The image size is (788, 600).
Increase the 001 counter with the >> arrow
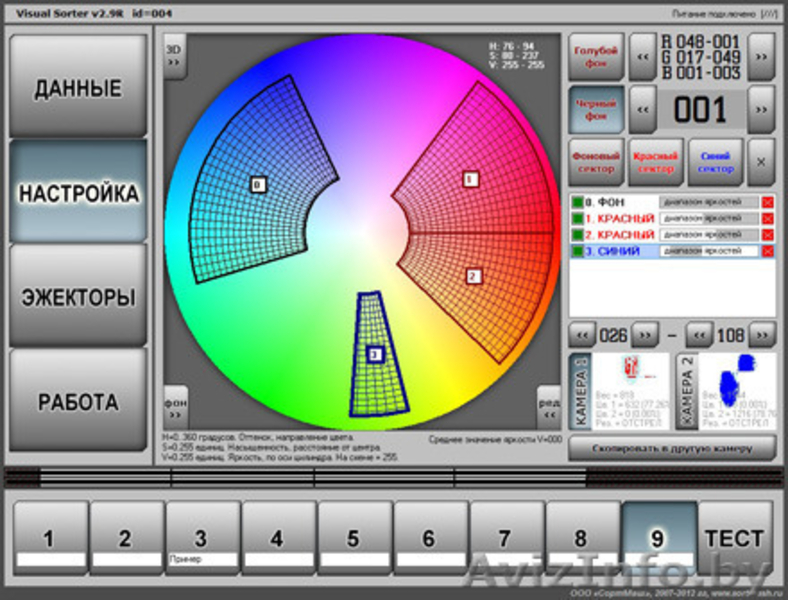(x=762, y=107)
